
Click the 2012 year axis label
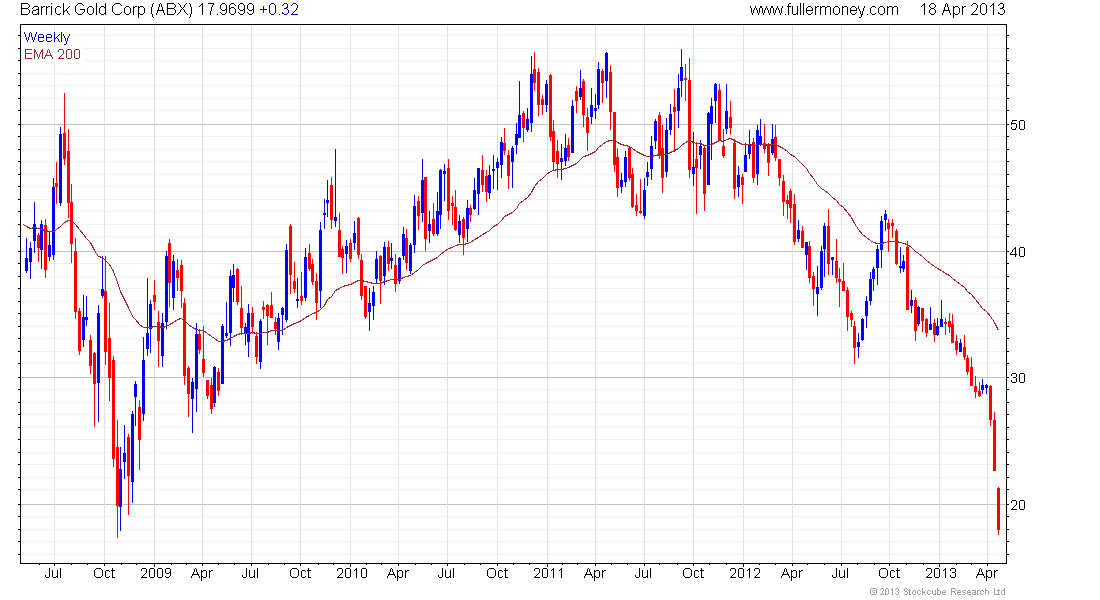coord(744,573)
